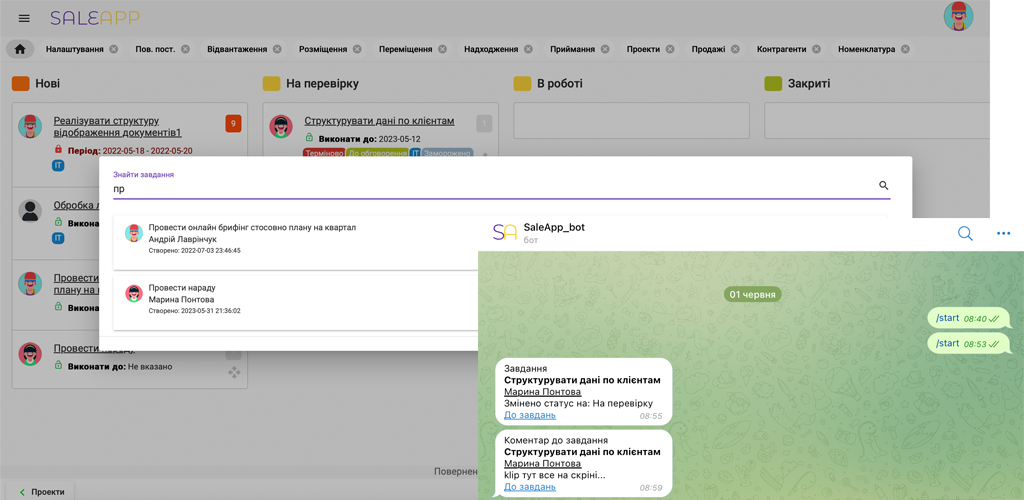Click the SaleApp logo
The width and height of the screenshot is (1024, 500).
pyautogui.click(x=95, y=18)
